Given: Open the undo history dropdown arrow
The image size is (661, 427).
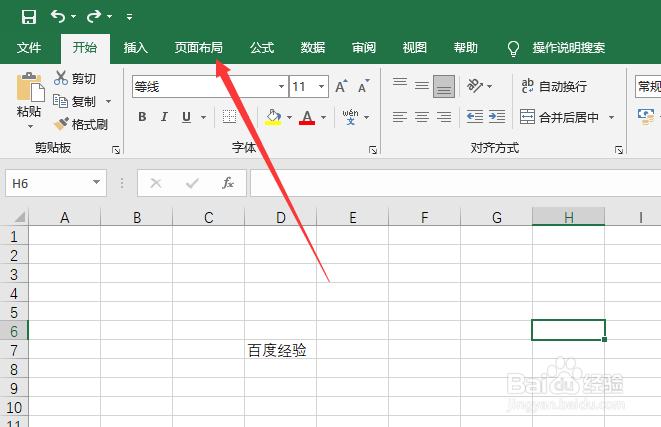Looking at the screenshot, I should coord(73,17).
